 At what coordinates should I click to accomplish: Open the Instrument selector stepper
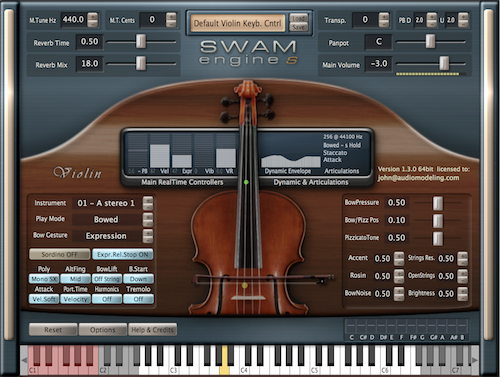[x=148, y=203]
